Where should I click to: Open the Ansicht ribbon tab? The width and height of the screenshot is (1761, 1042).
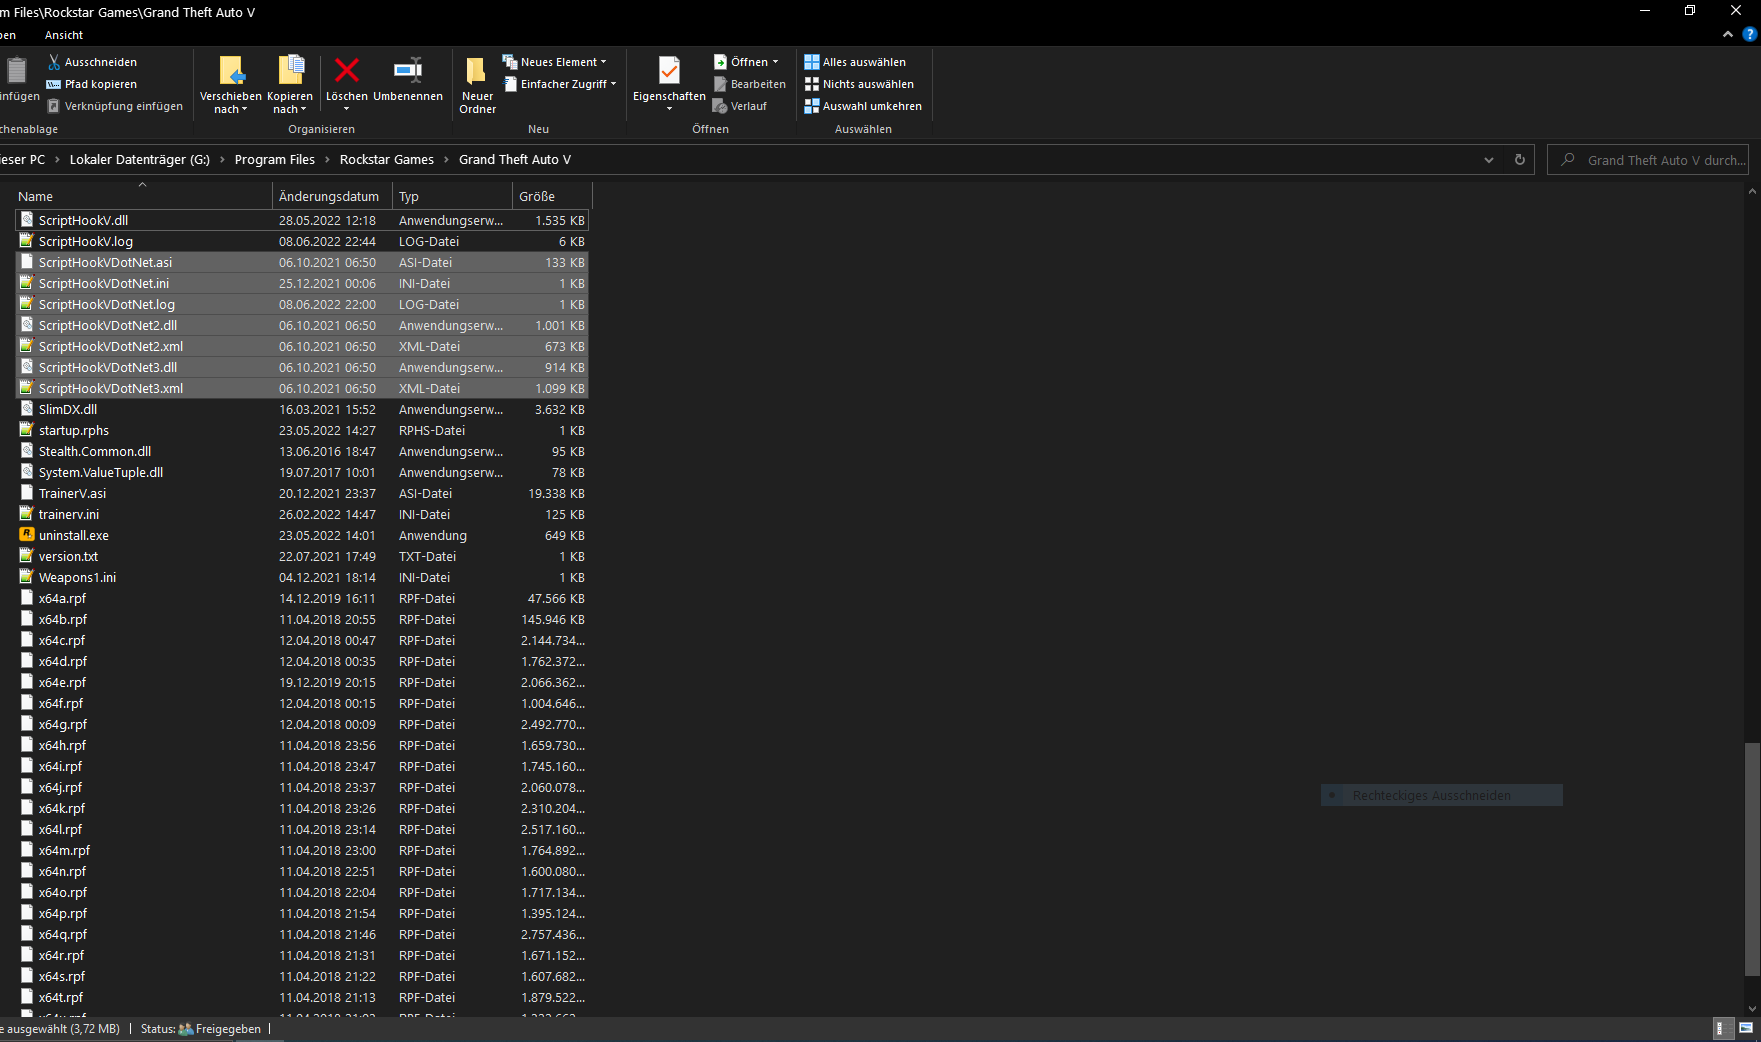point(64,35)
